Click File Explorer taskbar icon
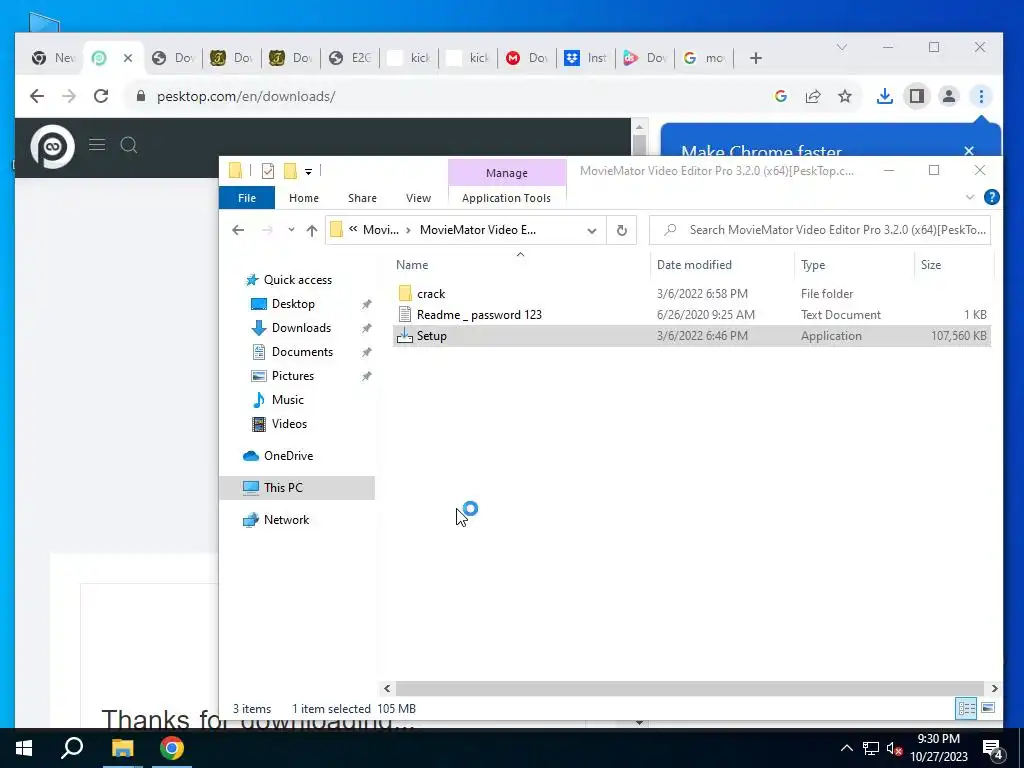The height and width of the screenshot is (768, 1024). pos(122,748)
